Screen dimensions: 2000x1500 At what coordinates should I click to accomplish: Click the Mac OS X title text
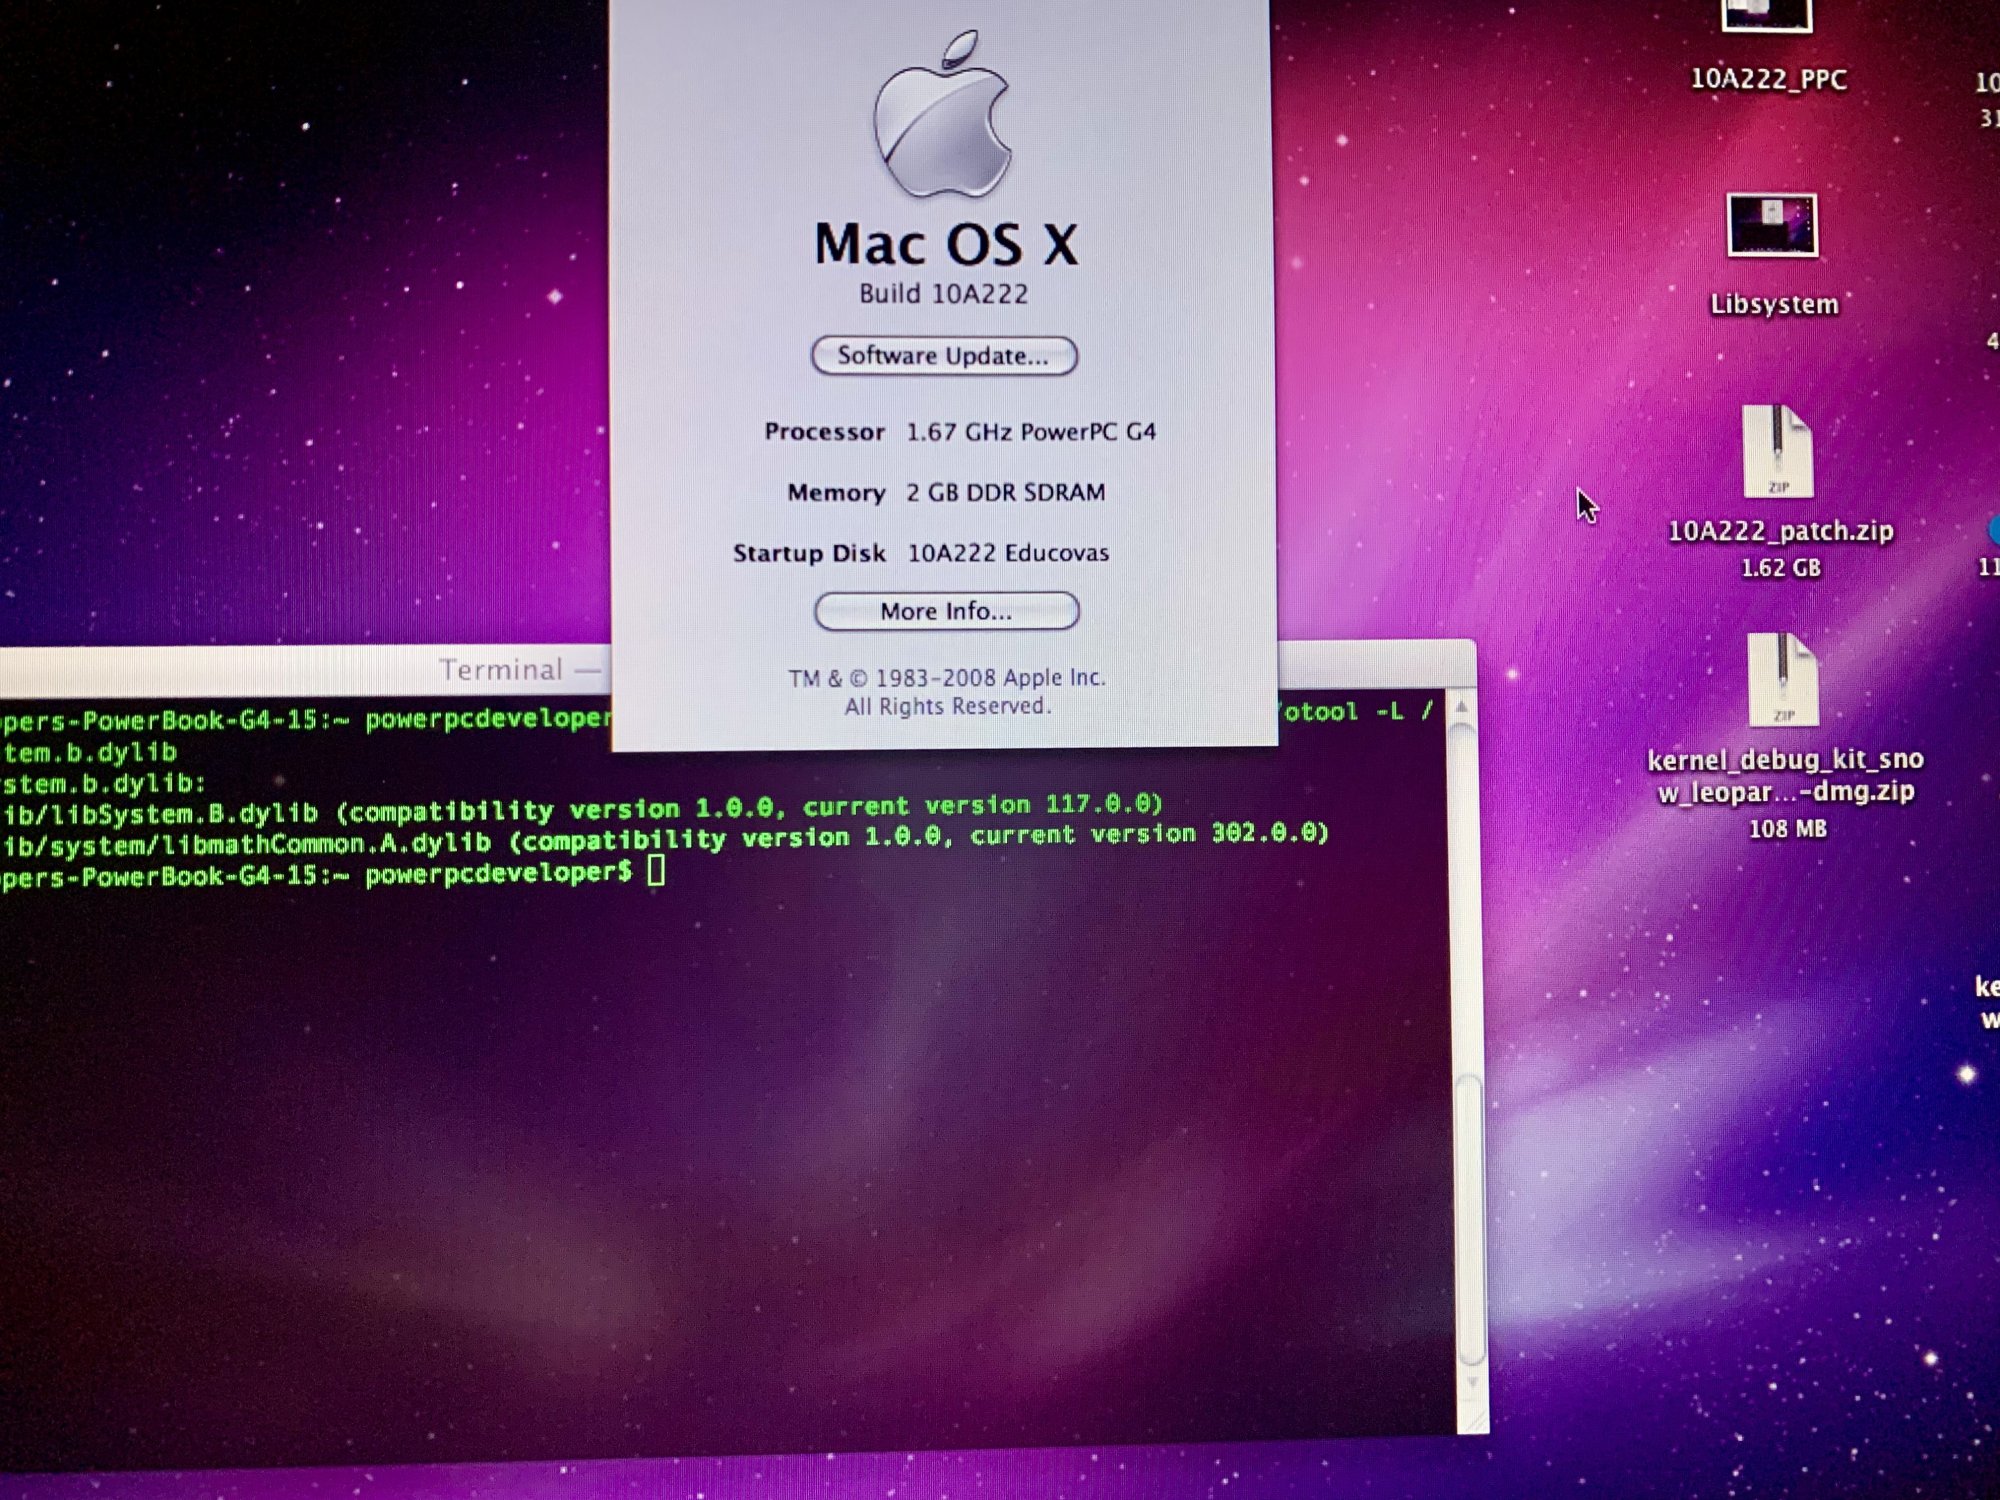946,245
